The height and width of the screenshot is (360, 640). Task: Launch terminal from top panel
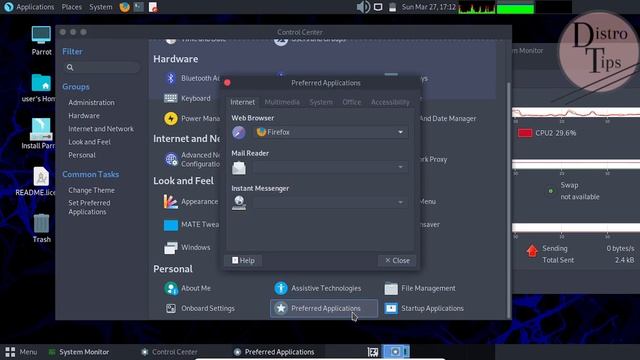click(139, 7)
